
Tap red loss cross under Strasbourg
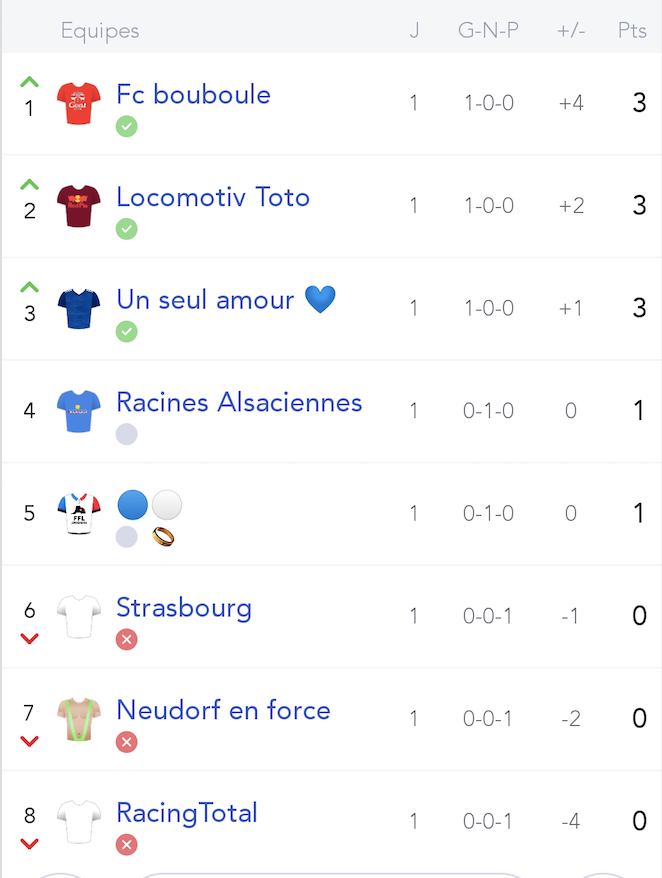127,639
